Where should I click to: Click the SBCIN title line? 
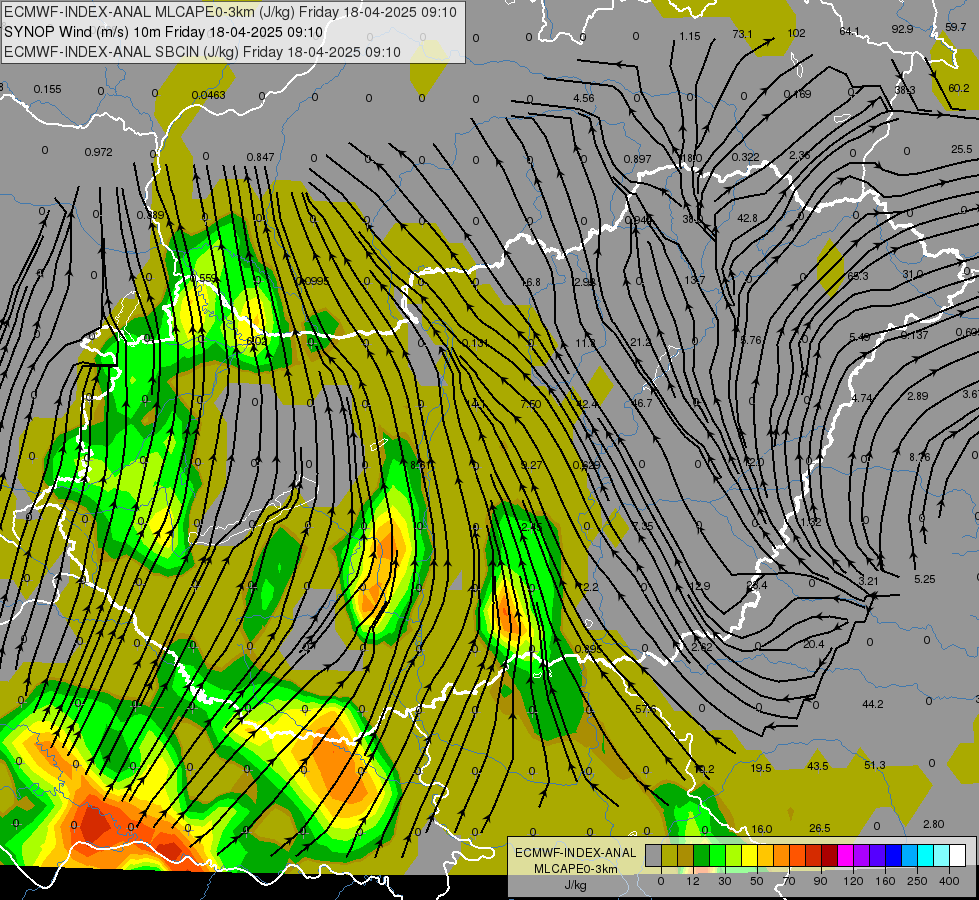click(202, 52)
